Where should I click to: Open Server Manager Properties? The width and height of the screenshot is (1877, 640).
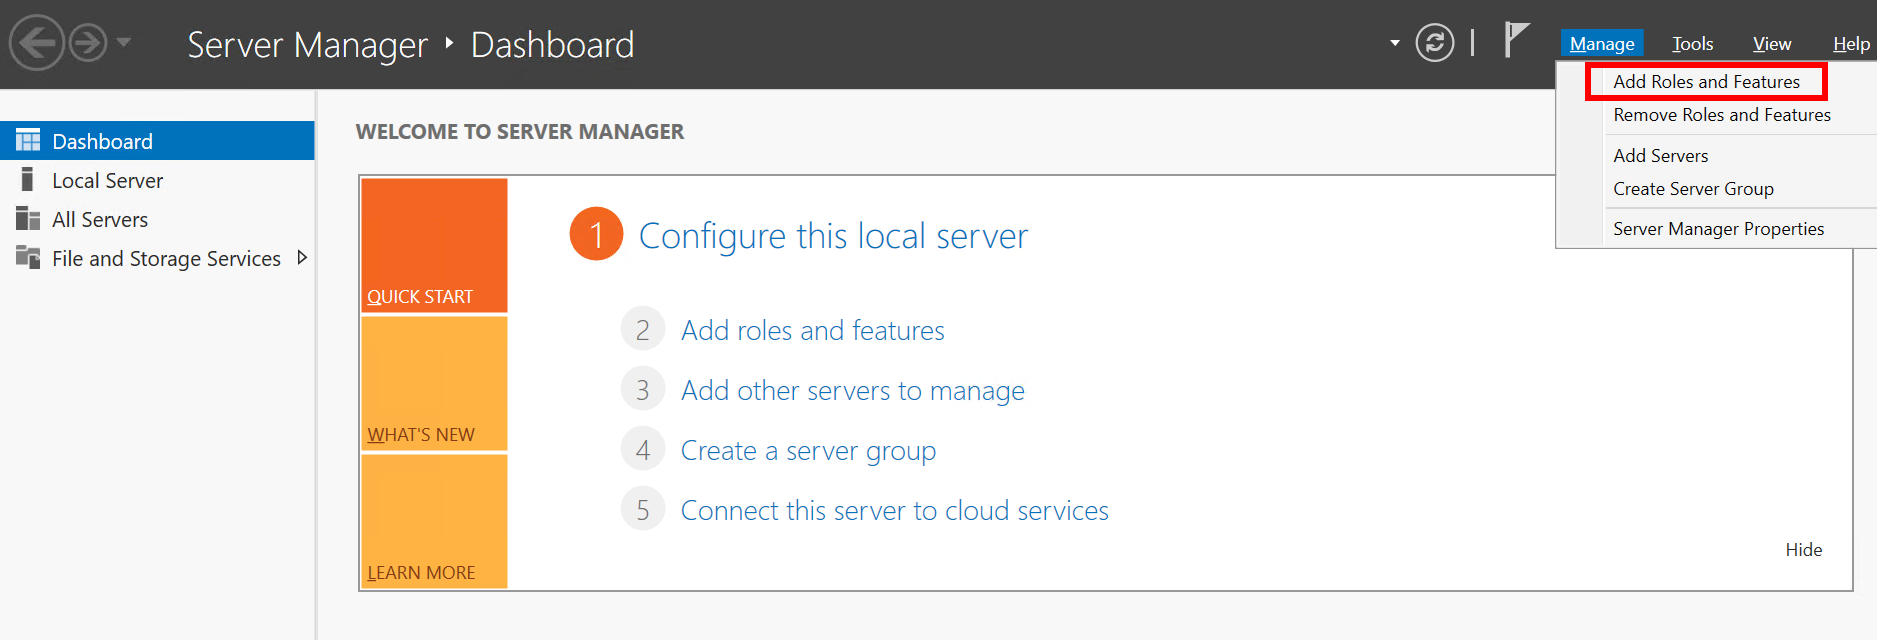pos(1718,229)
